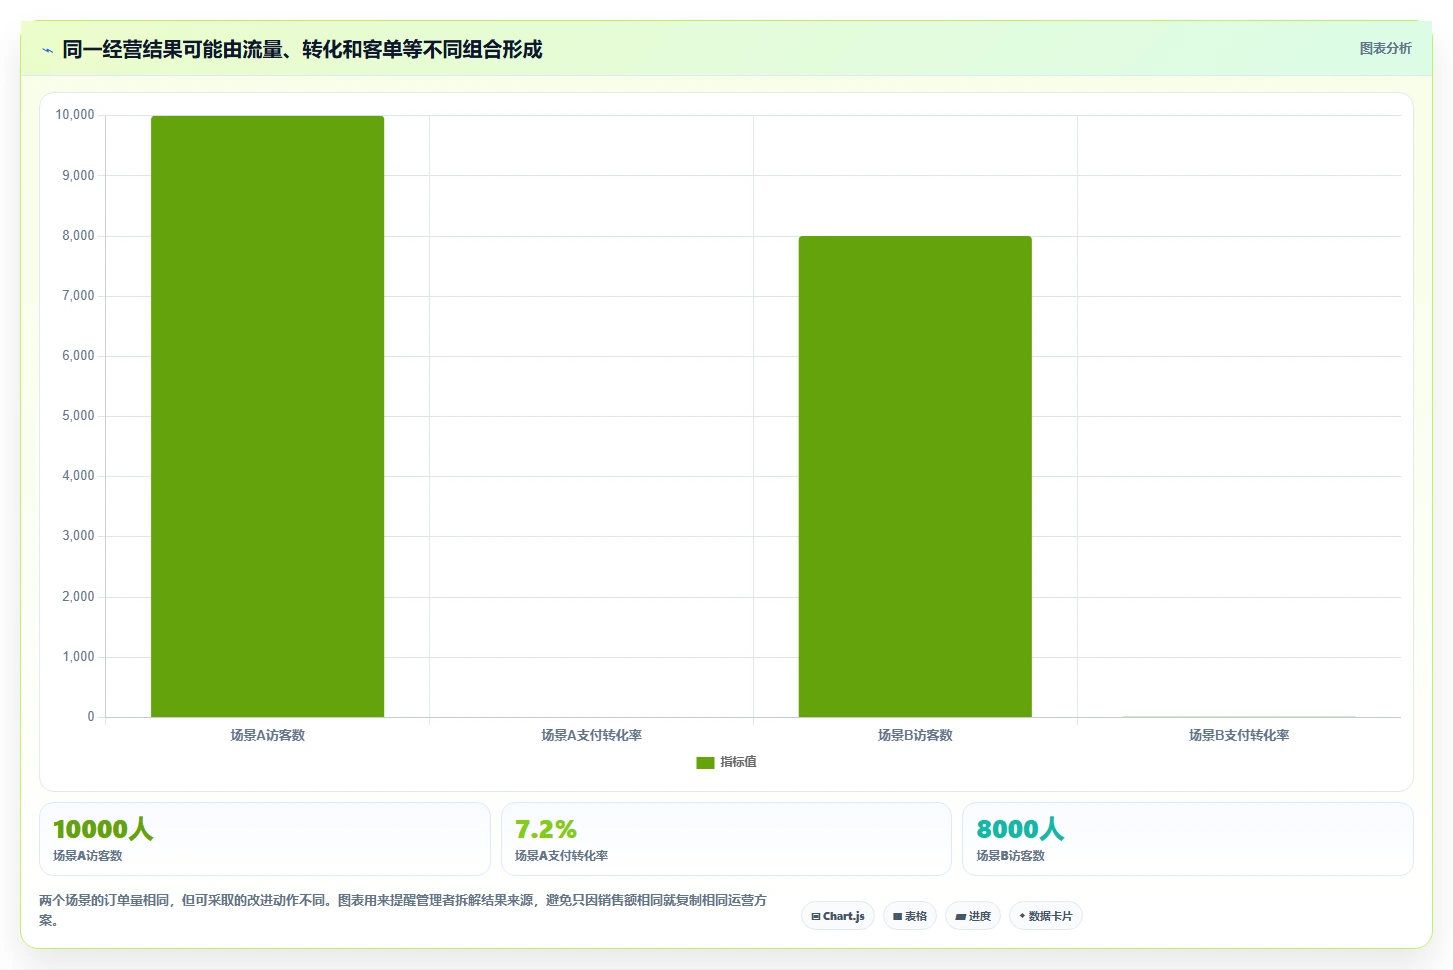Click the 指标值 legend label

tap(738, 762)
